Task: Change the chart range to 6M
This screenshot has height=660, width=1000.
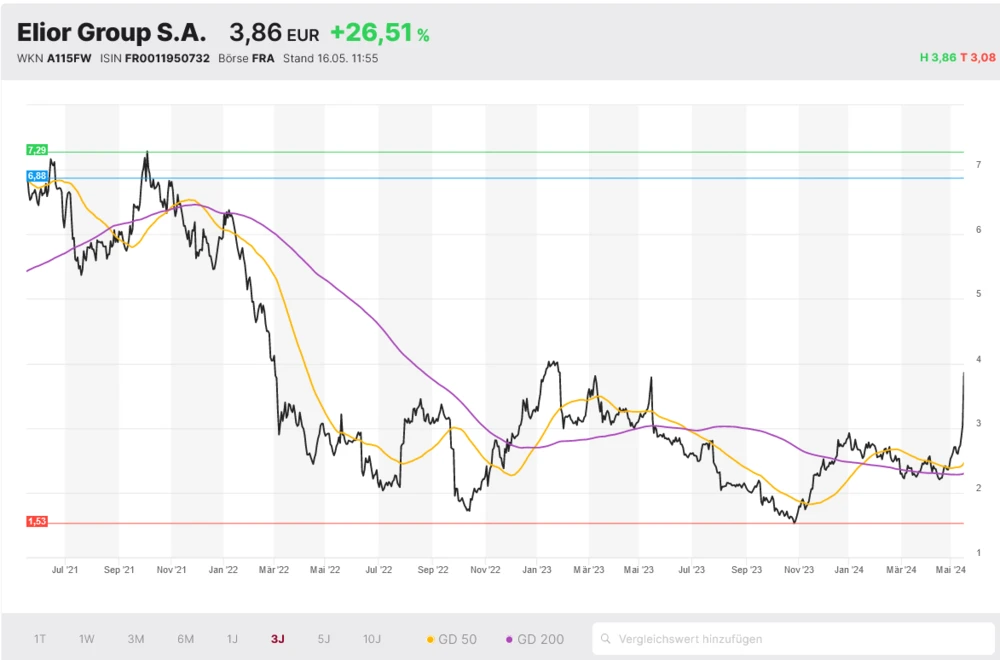Action: point(185,638)
